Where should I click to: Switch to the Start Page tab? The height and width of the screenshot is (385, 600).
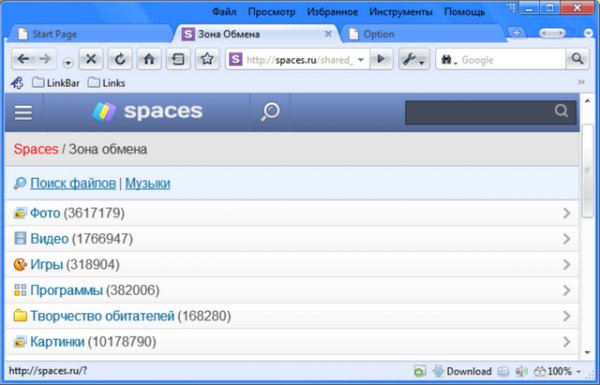pos(90,34)
